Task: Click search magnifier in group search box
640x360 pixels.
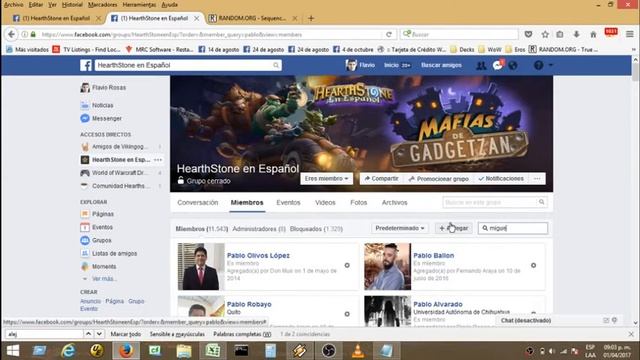Action: (x=542, y=202)
